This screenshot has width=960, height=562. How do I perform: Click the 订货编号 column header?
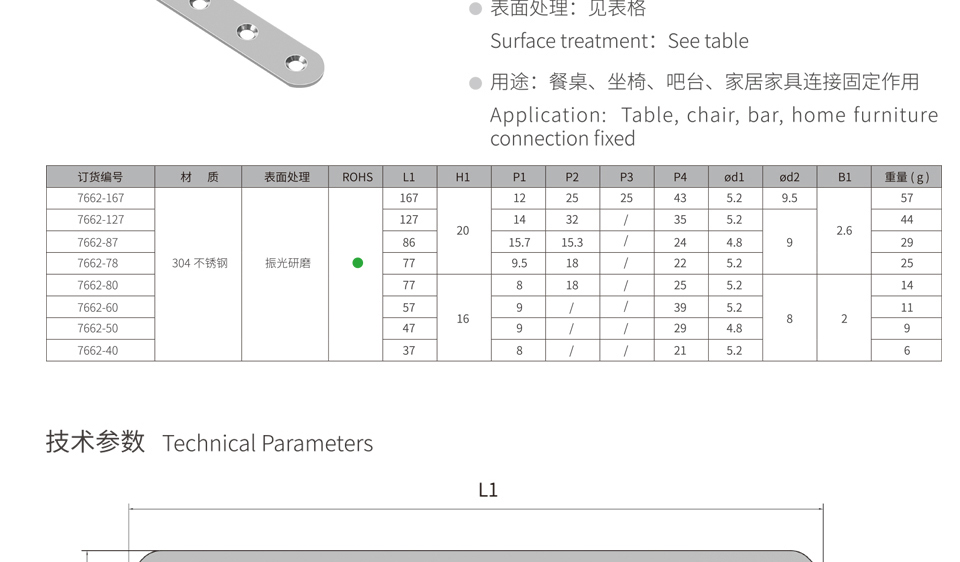(x=100, y=177)
